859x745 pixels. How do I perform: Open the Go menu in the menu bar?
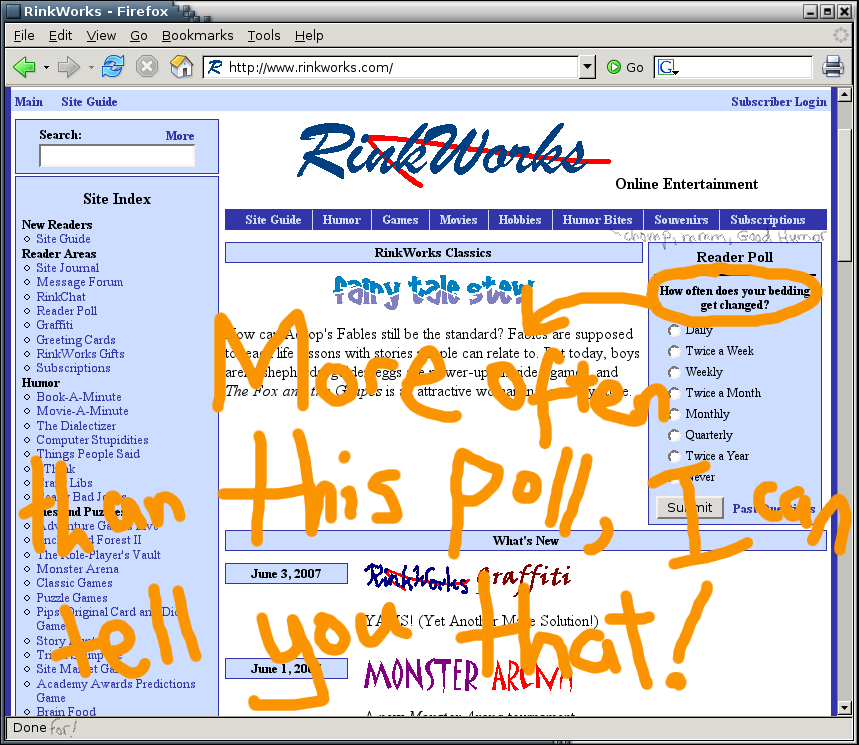click(139, 36)
